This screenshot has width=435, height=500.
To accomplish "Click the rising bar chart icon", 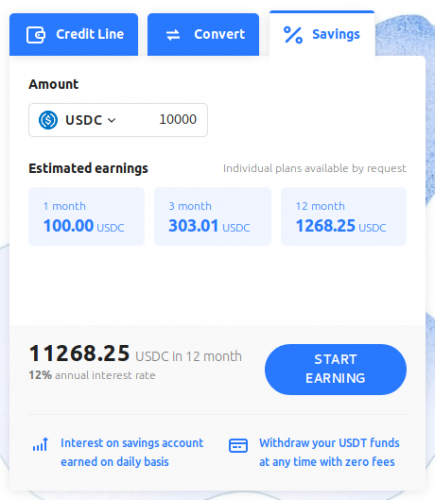I will (40, 445).
